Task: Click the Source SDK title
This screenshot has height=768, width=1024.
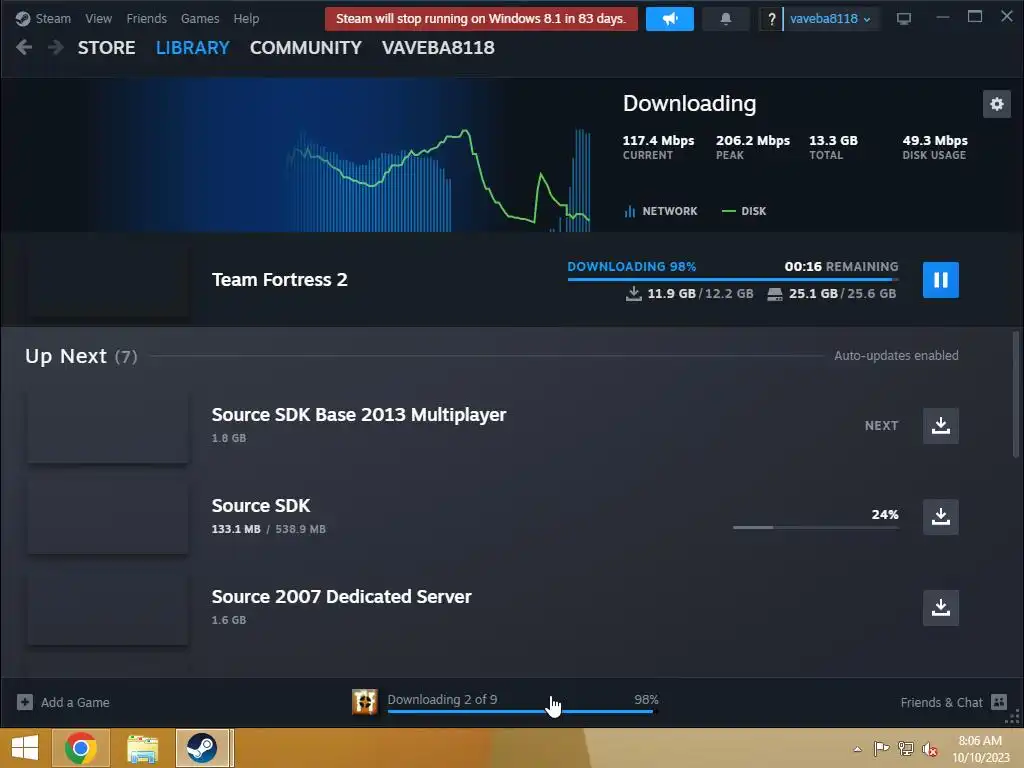Action: click(261, 505)
